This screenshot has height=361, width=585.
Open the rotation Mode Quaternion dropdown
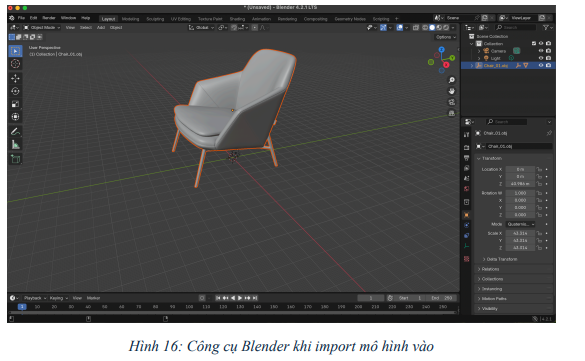[520, 224]
